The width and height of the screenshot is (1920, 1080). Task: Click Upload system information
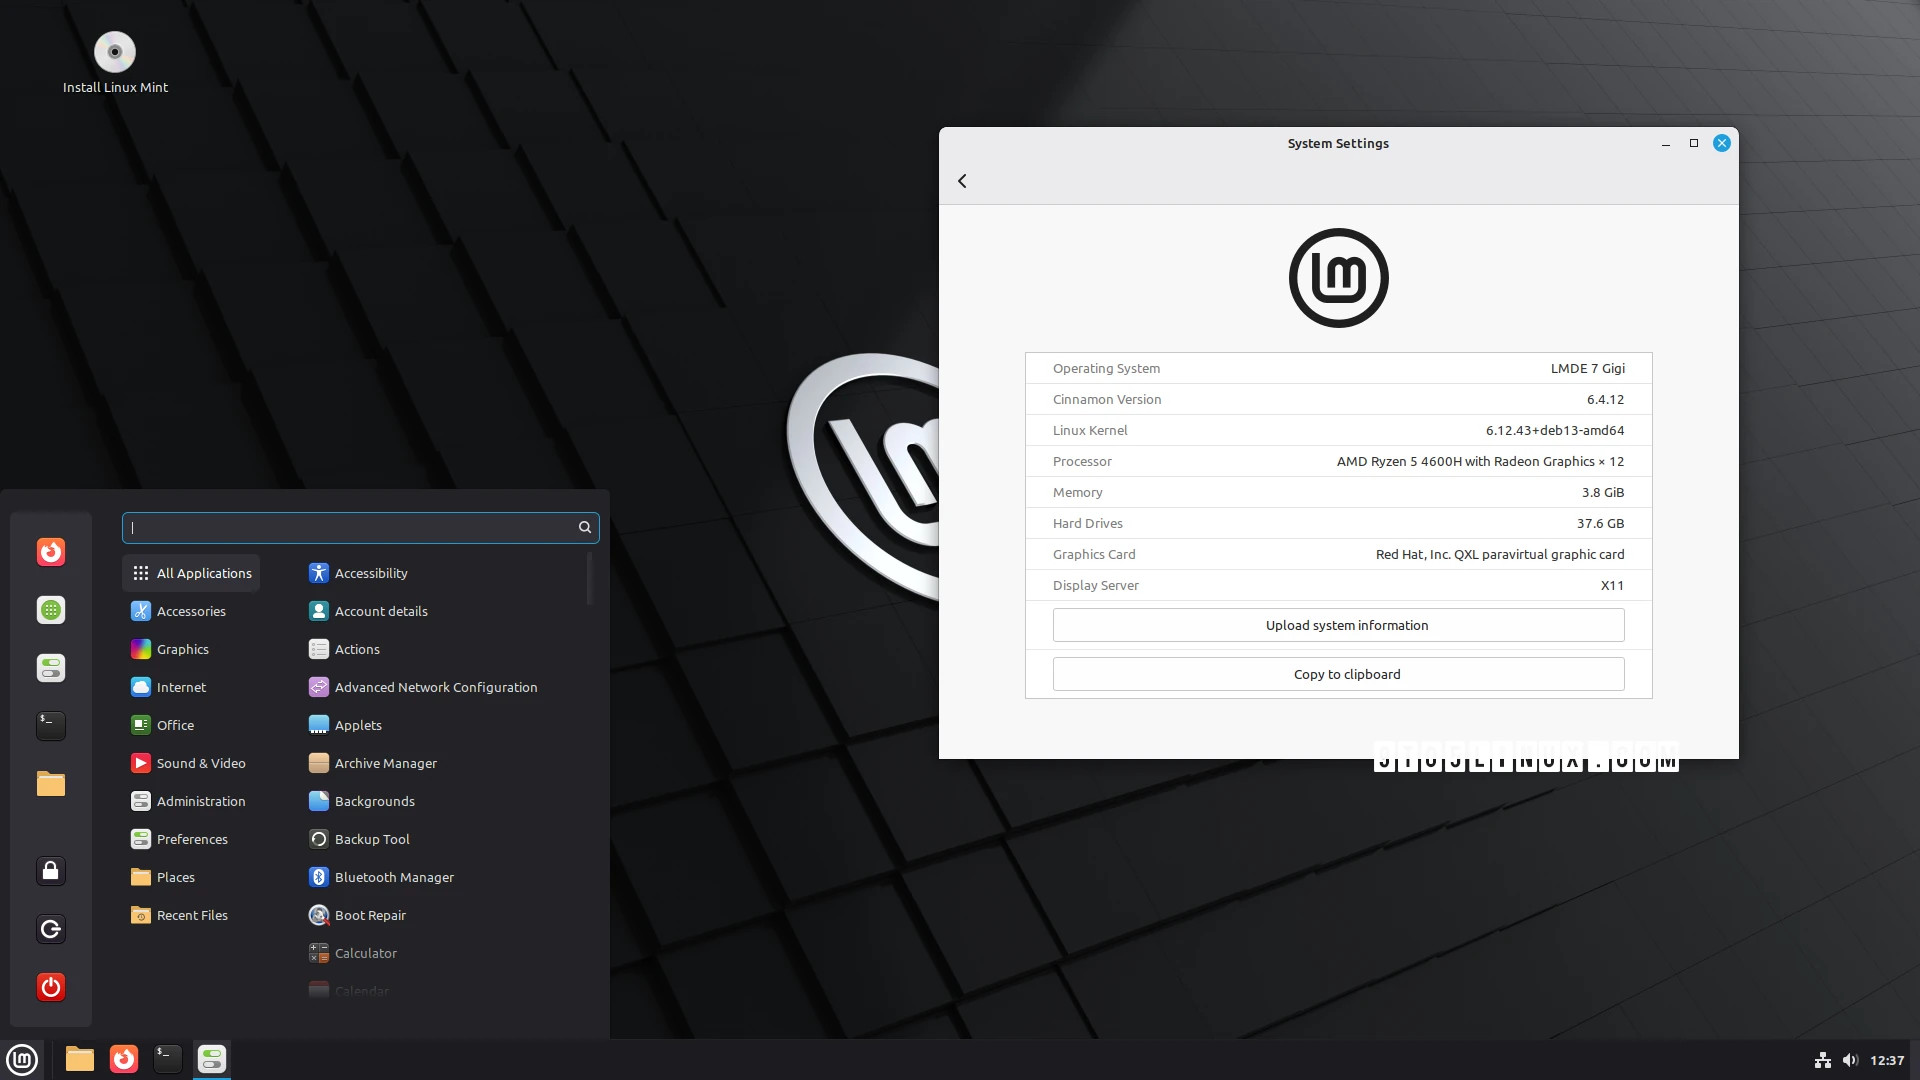[1346, 624]
